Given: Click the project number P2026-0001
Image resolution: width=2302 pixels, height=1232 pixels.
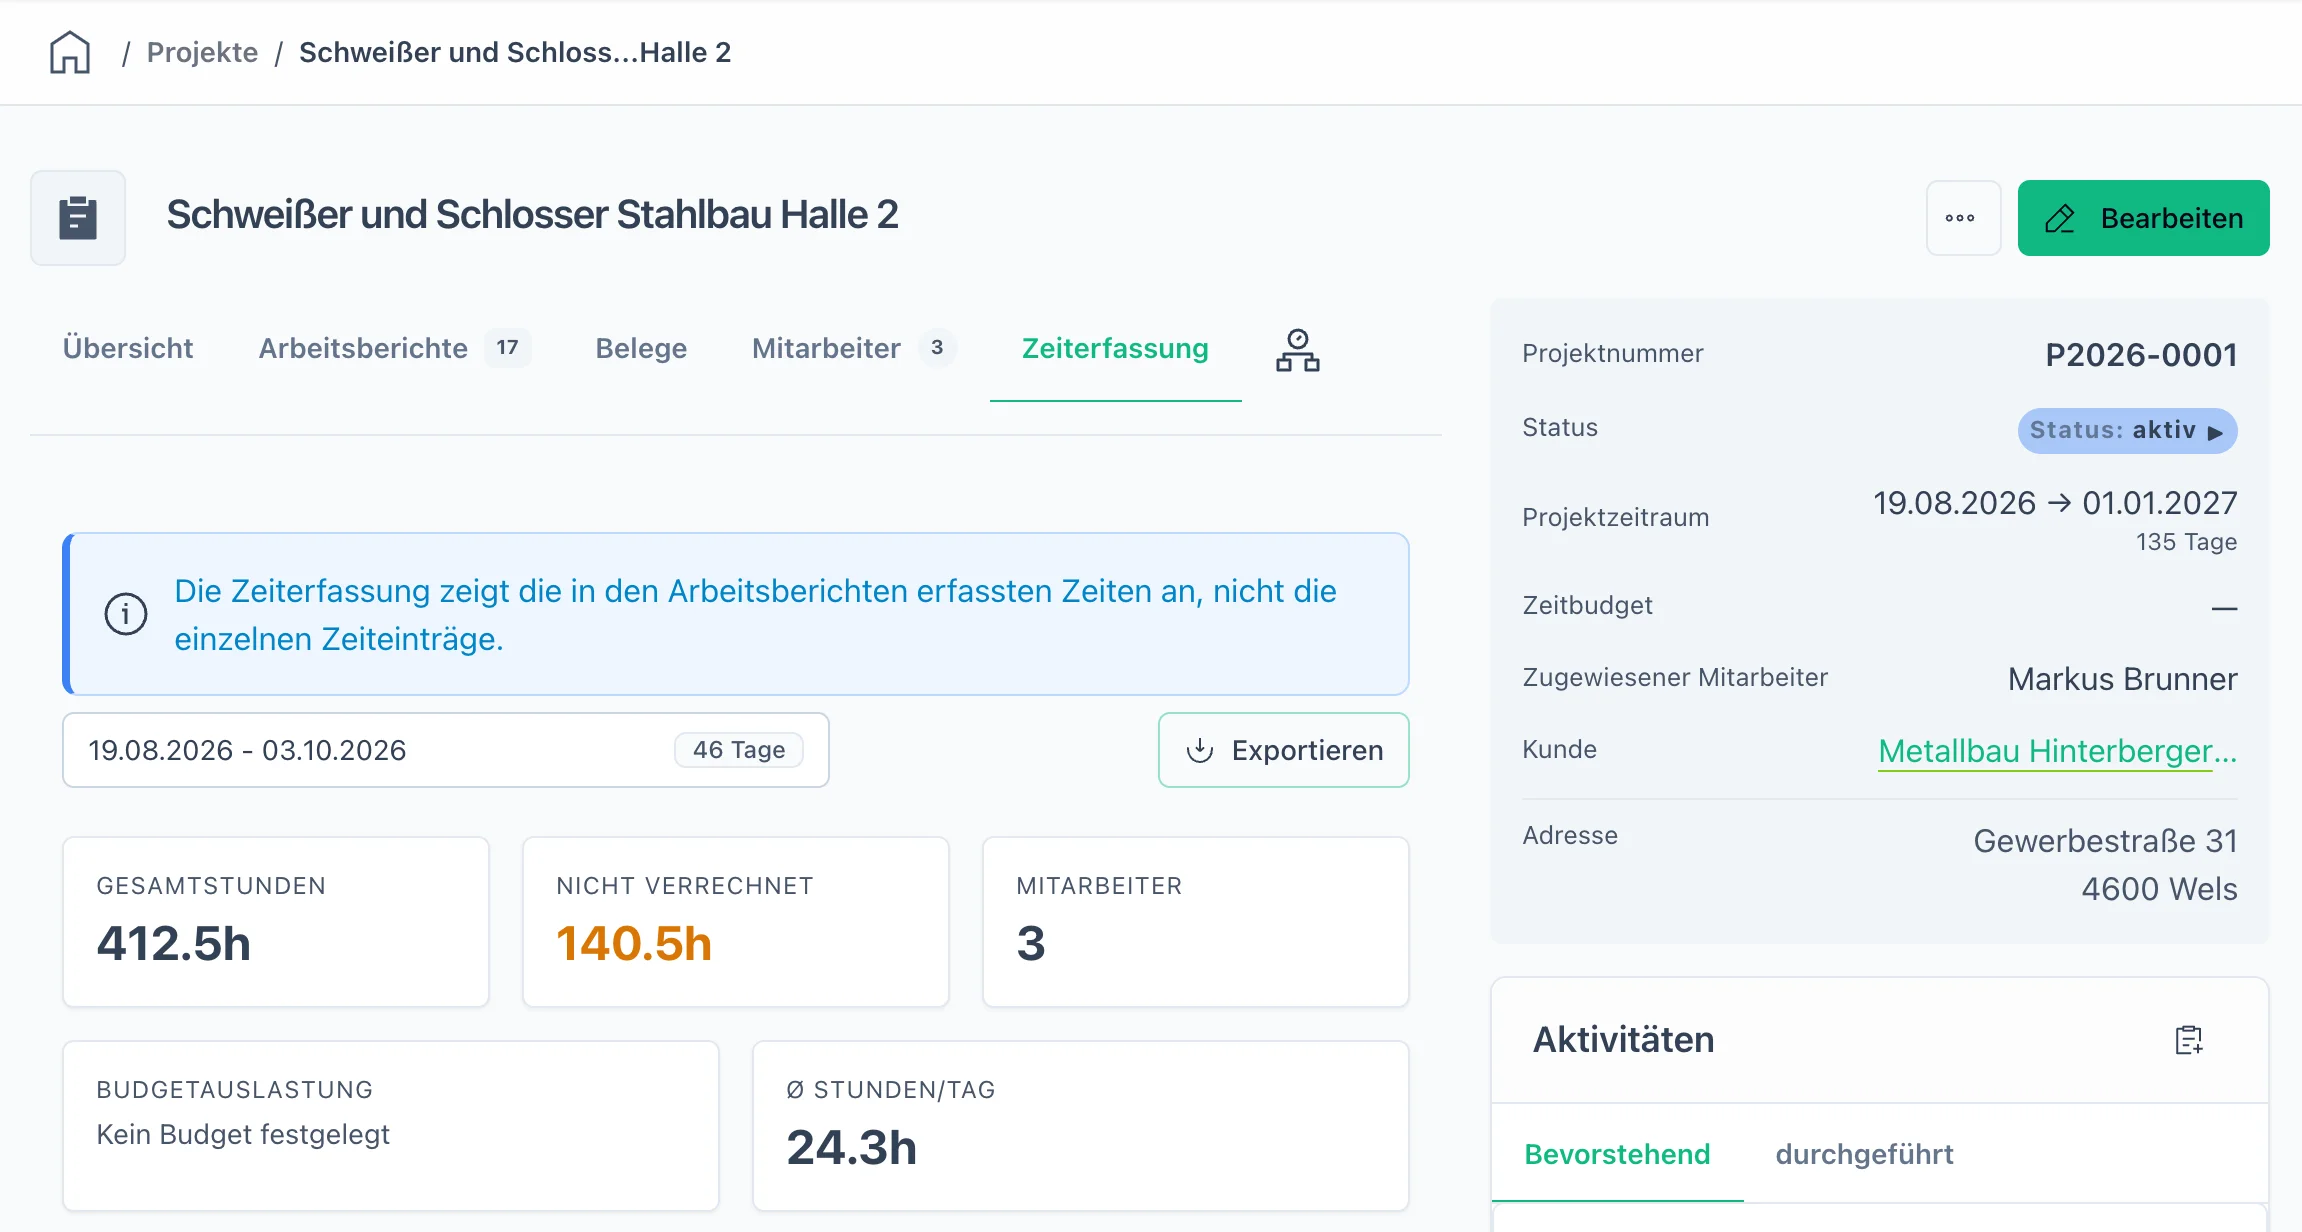Looking at the screenshot, I should coord(2141,354).
